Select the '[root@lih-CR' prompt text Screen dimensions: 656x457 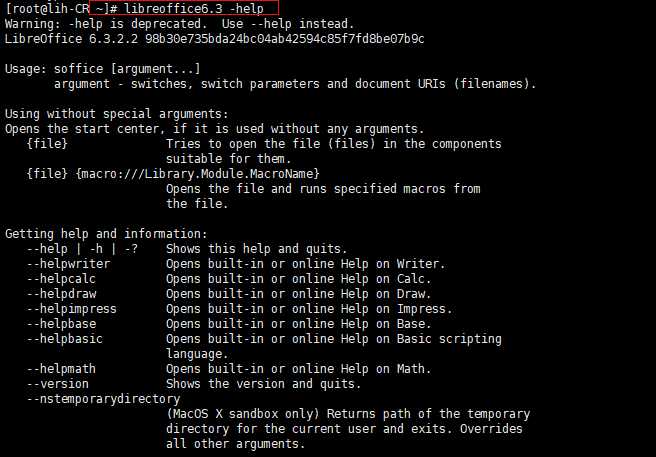(x=47, y=8)
